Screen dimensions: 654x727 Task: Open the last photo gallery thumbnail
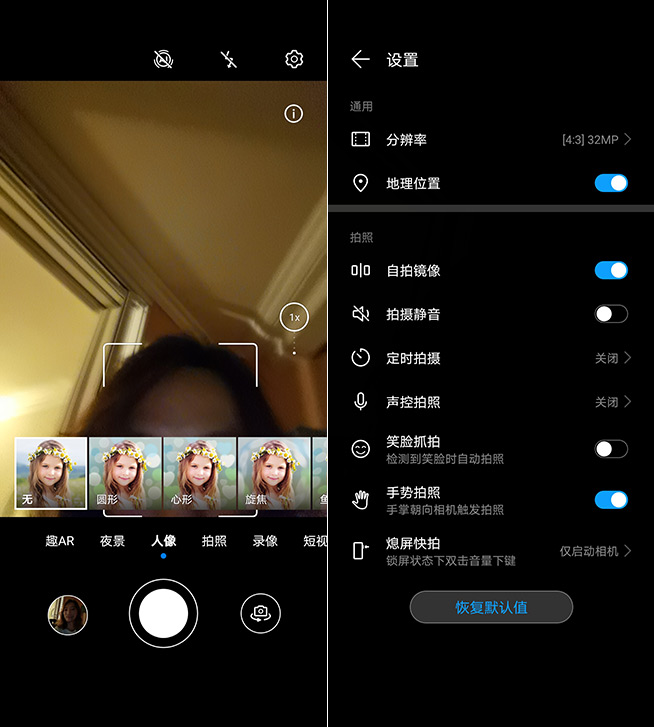coord(68,615)
